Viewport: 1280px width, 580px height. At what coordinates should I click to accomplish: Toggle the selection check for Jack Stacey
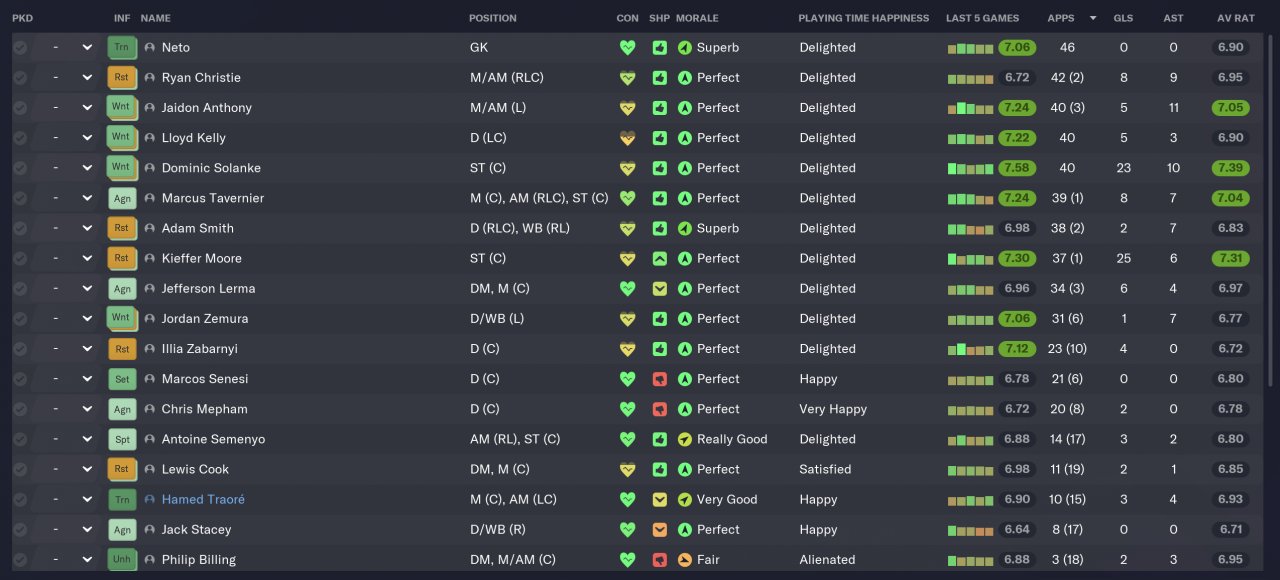point(20,529)
